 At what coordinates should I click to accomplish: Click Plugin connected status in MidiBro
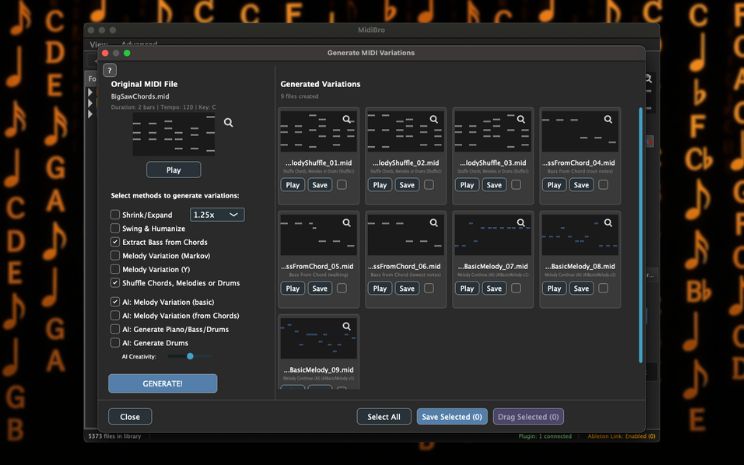[545, 436]
